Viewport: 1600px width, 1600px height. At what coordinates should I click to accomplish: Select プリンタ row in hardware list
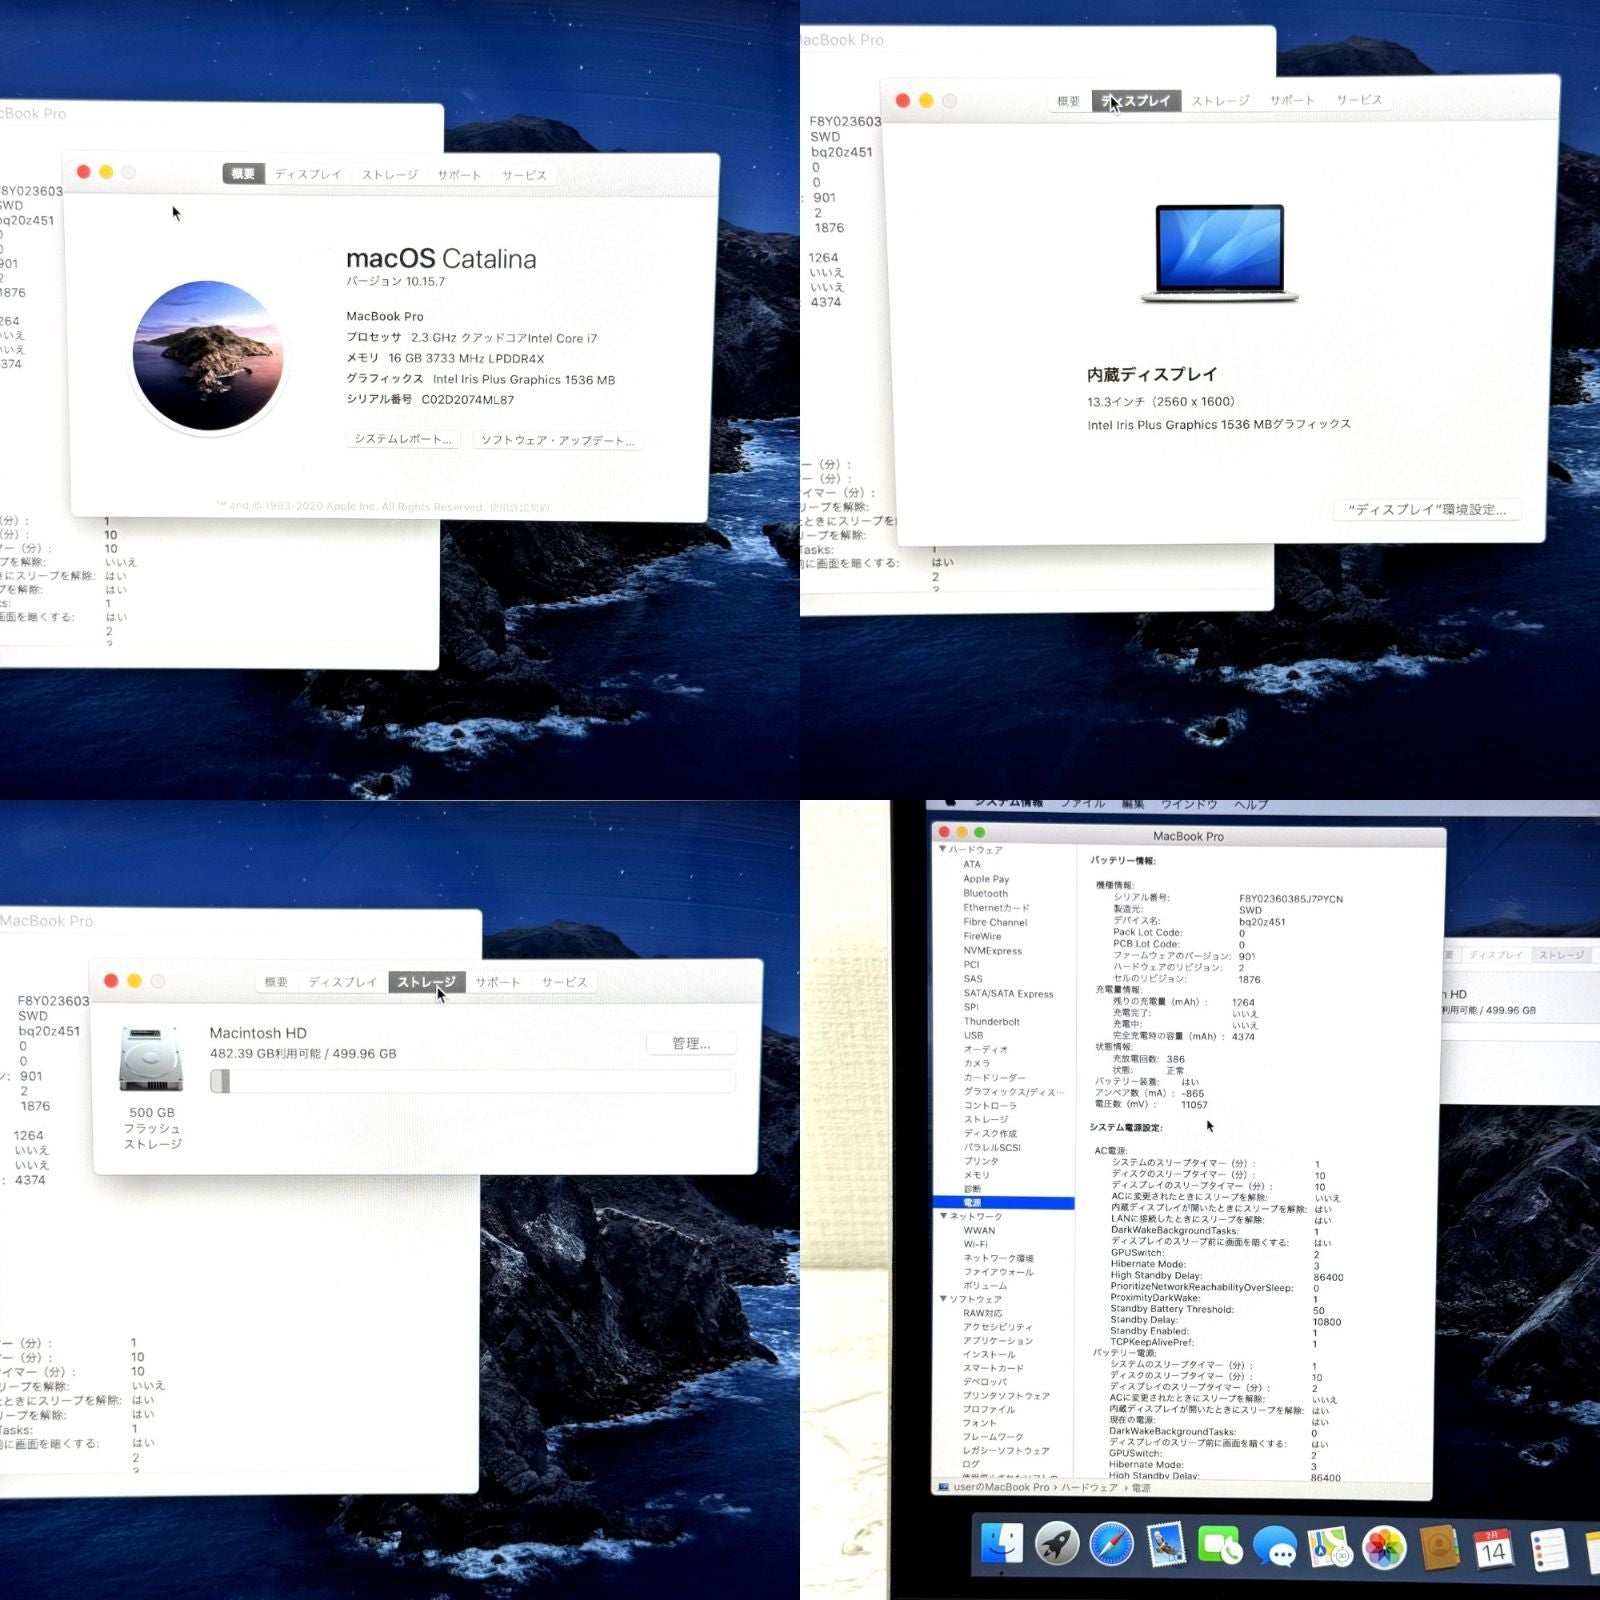[x=981, y=1161]
